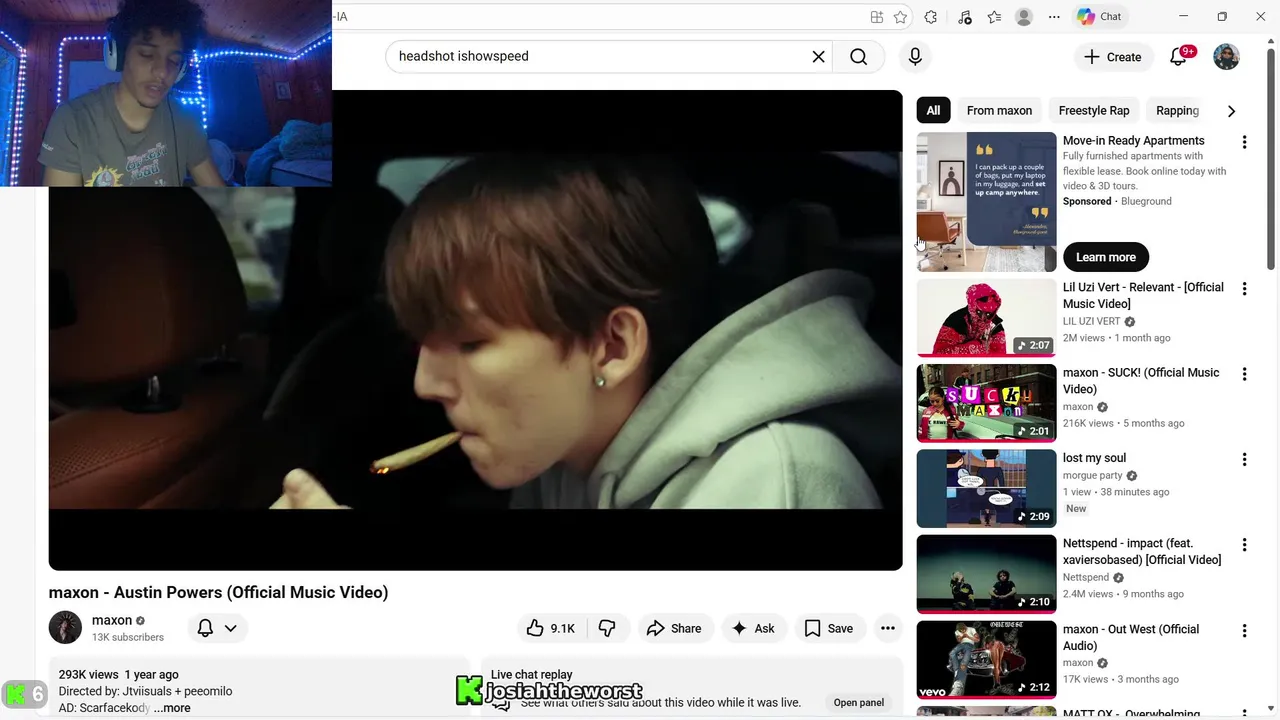Click the Move-in Ready Apartments ad image

point(986,202)
